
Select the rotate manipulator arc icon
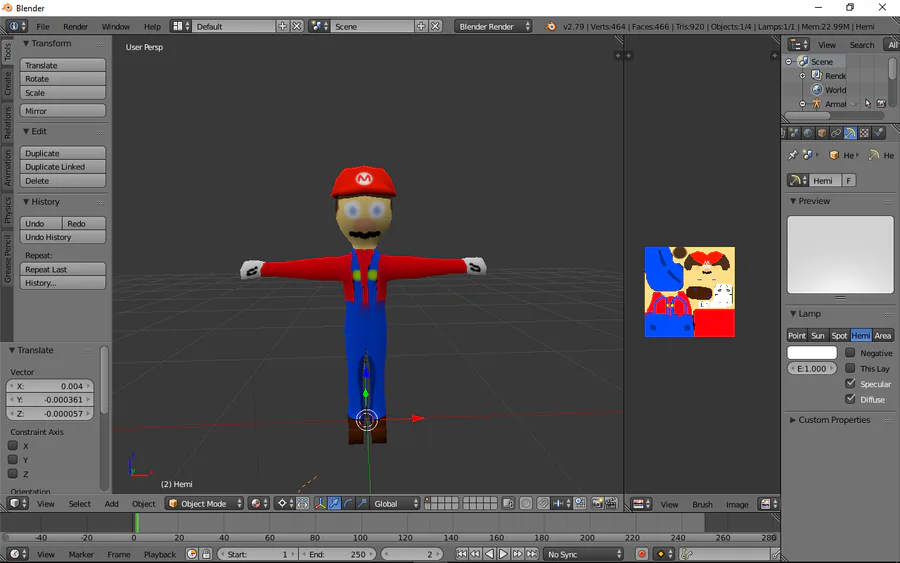click(x=348, y=503)
